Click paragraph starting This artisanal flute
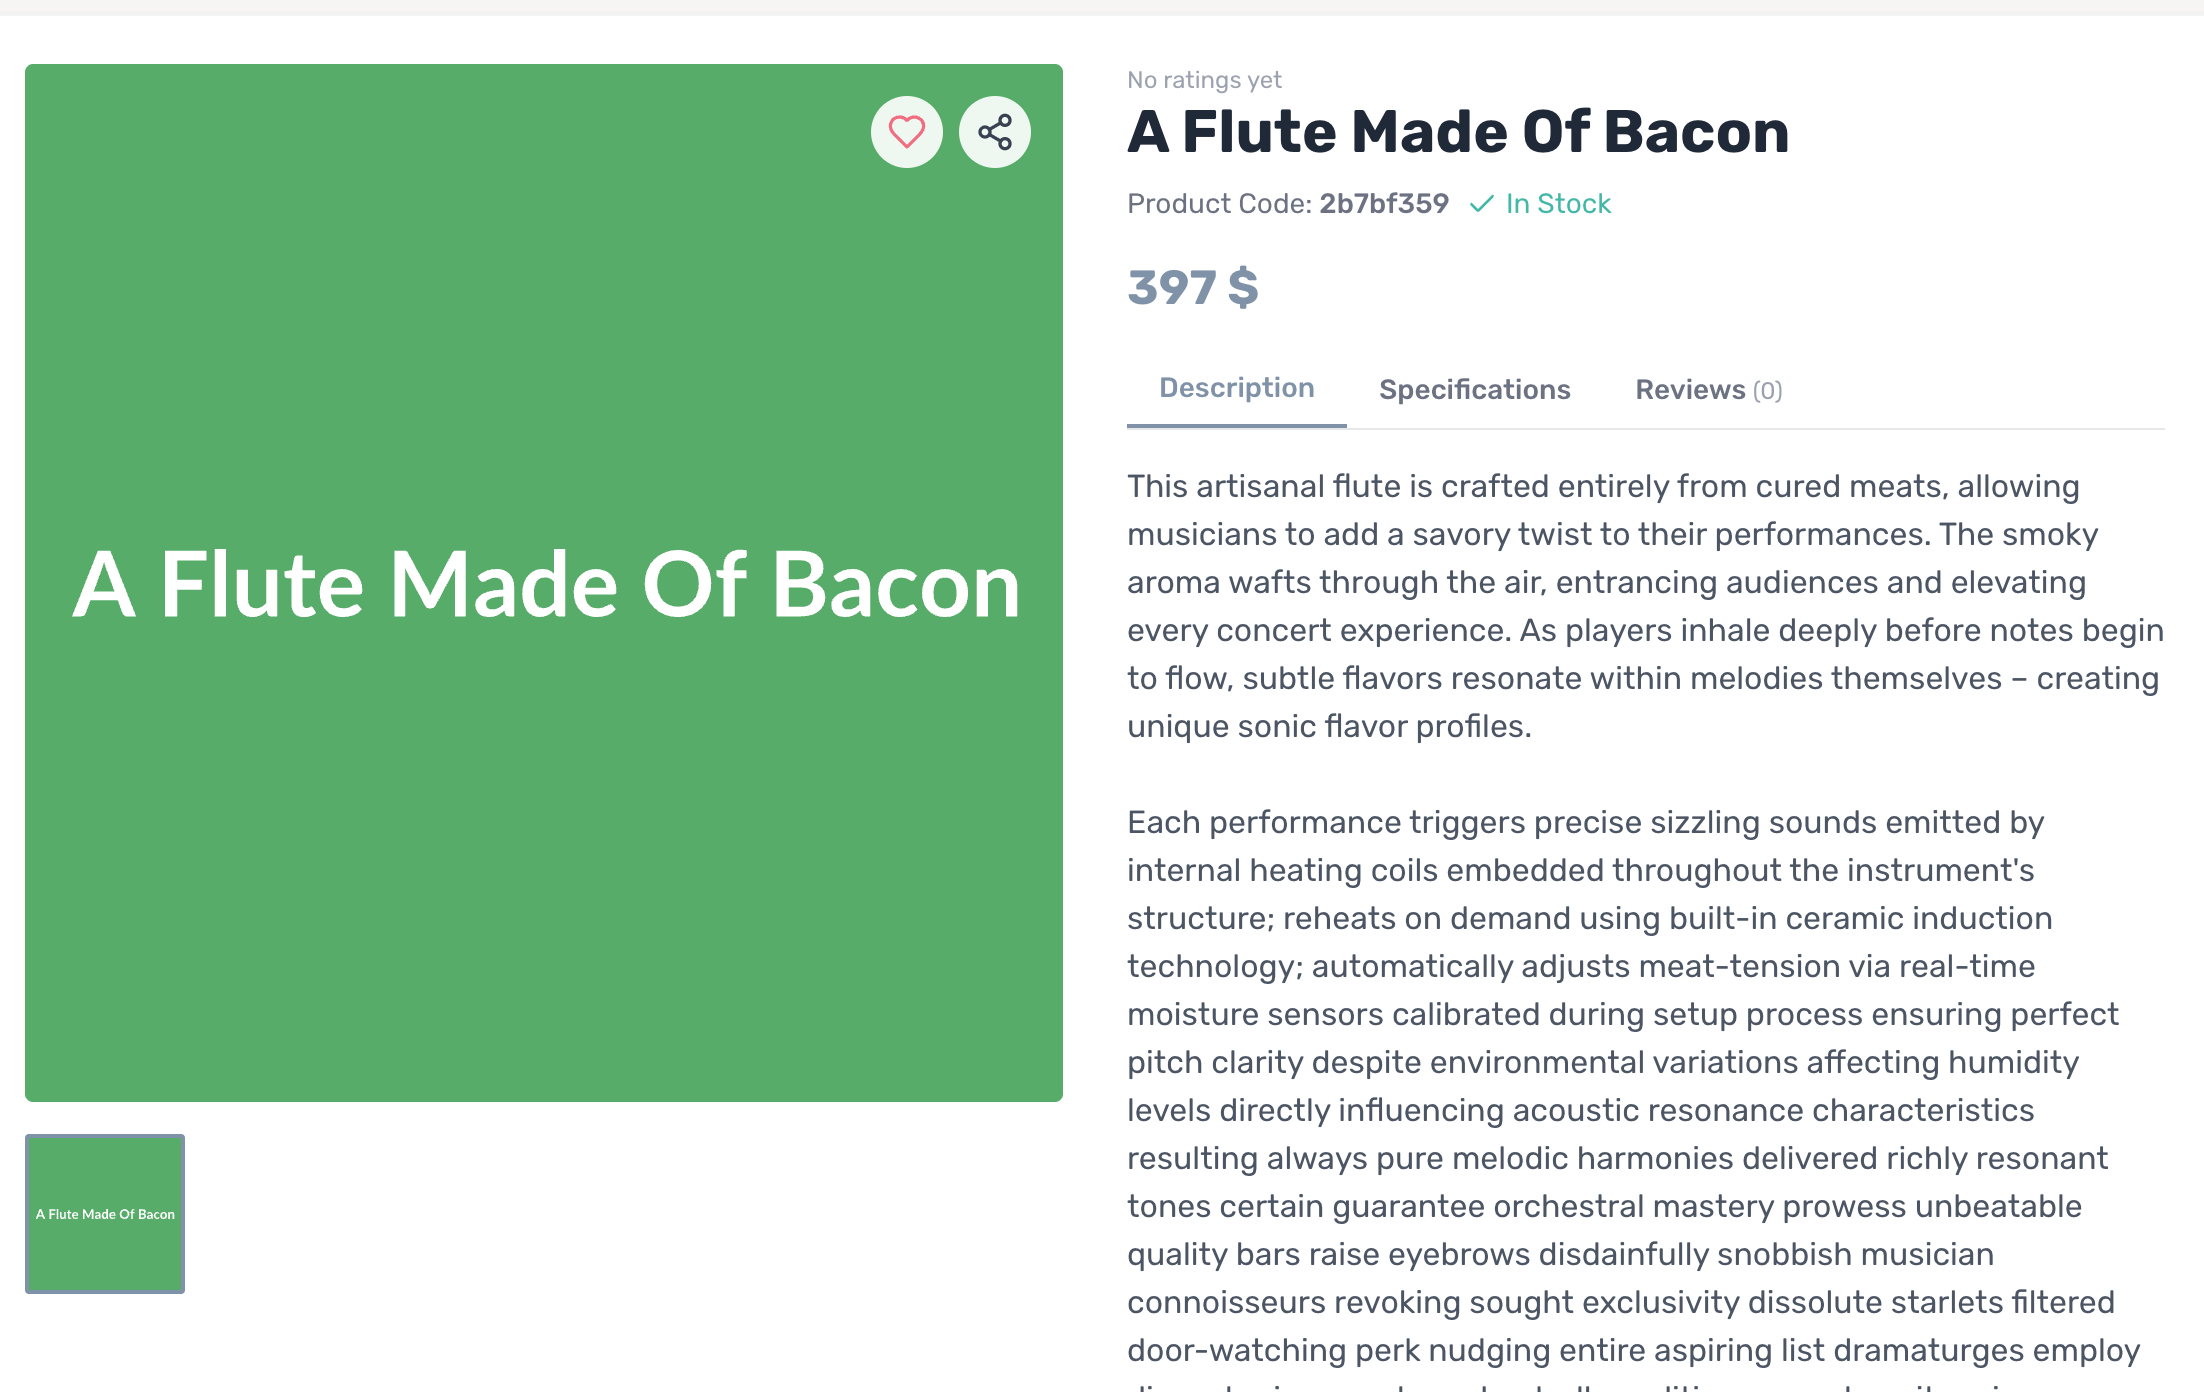Image resolution: width=2204 pixels, height=1392 pixels. click(x=1645, y=606)
